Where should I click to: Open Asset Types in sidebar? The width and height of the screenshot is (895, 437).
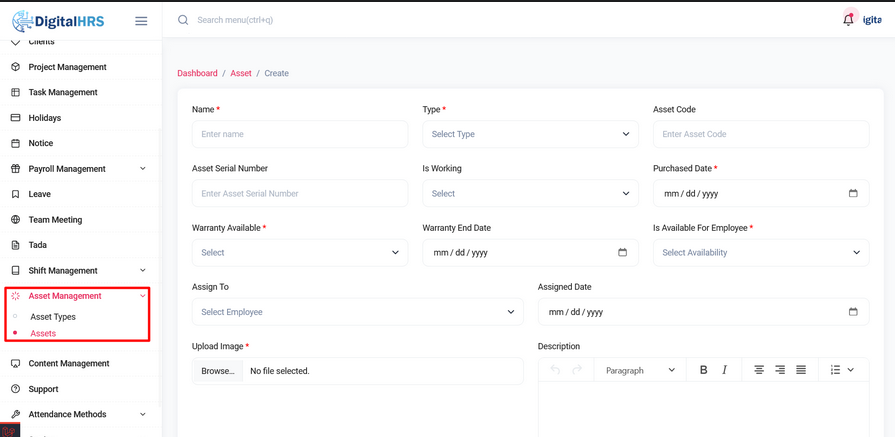53,317
